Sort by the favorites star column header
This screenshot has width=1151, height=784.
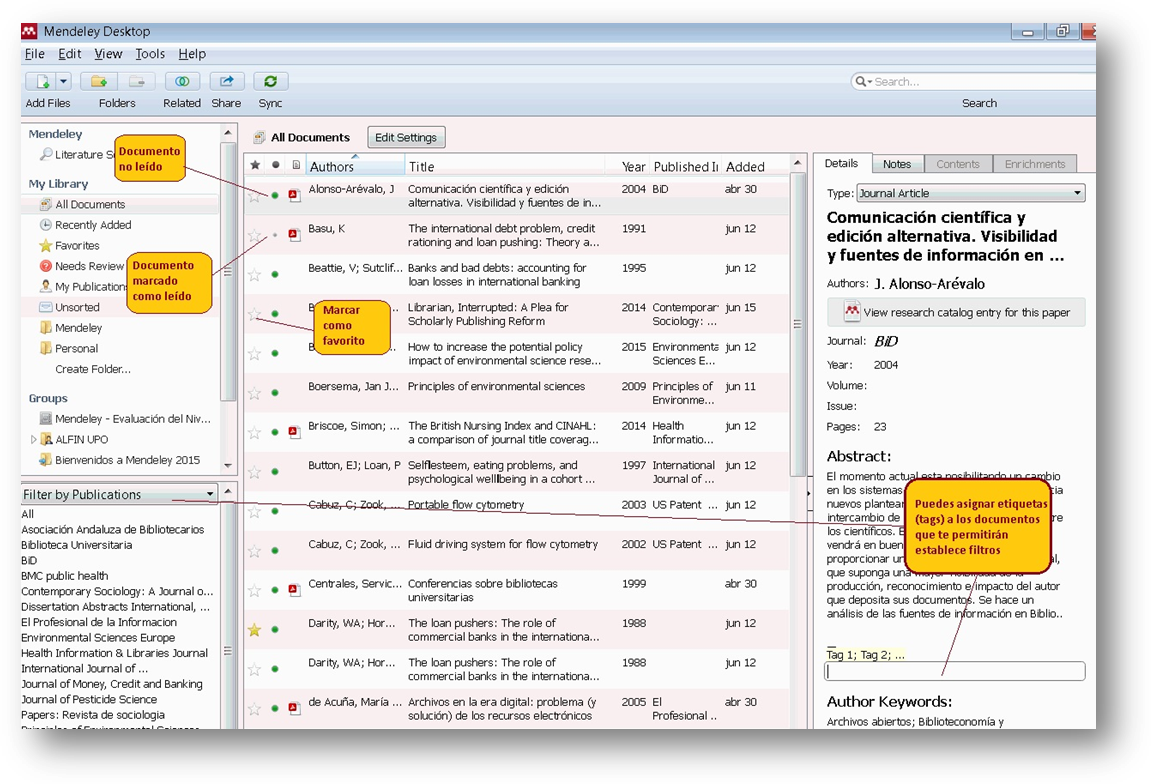click(255, 165)
